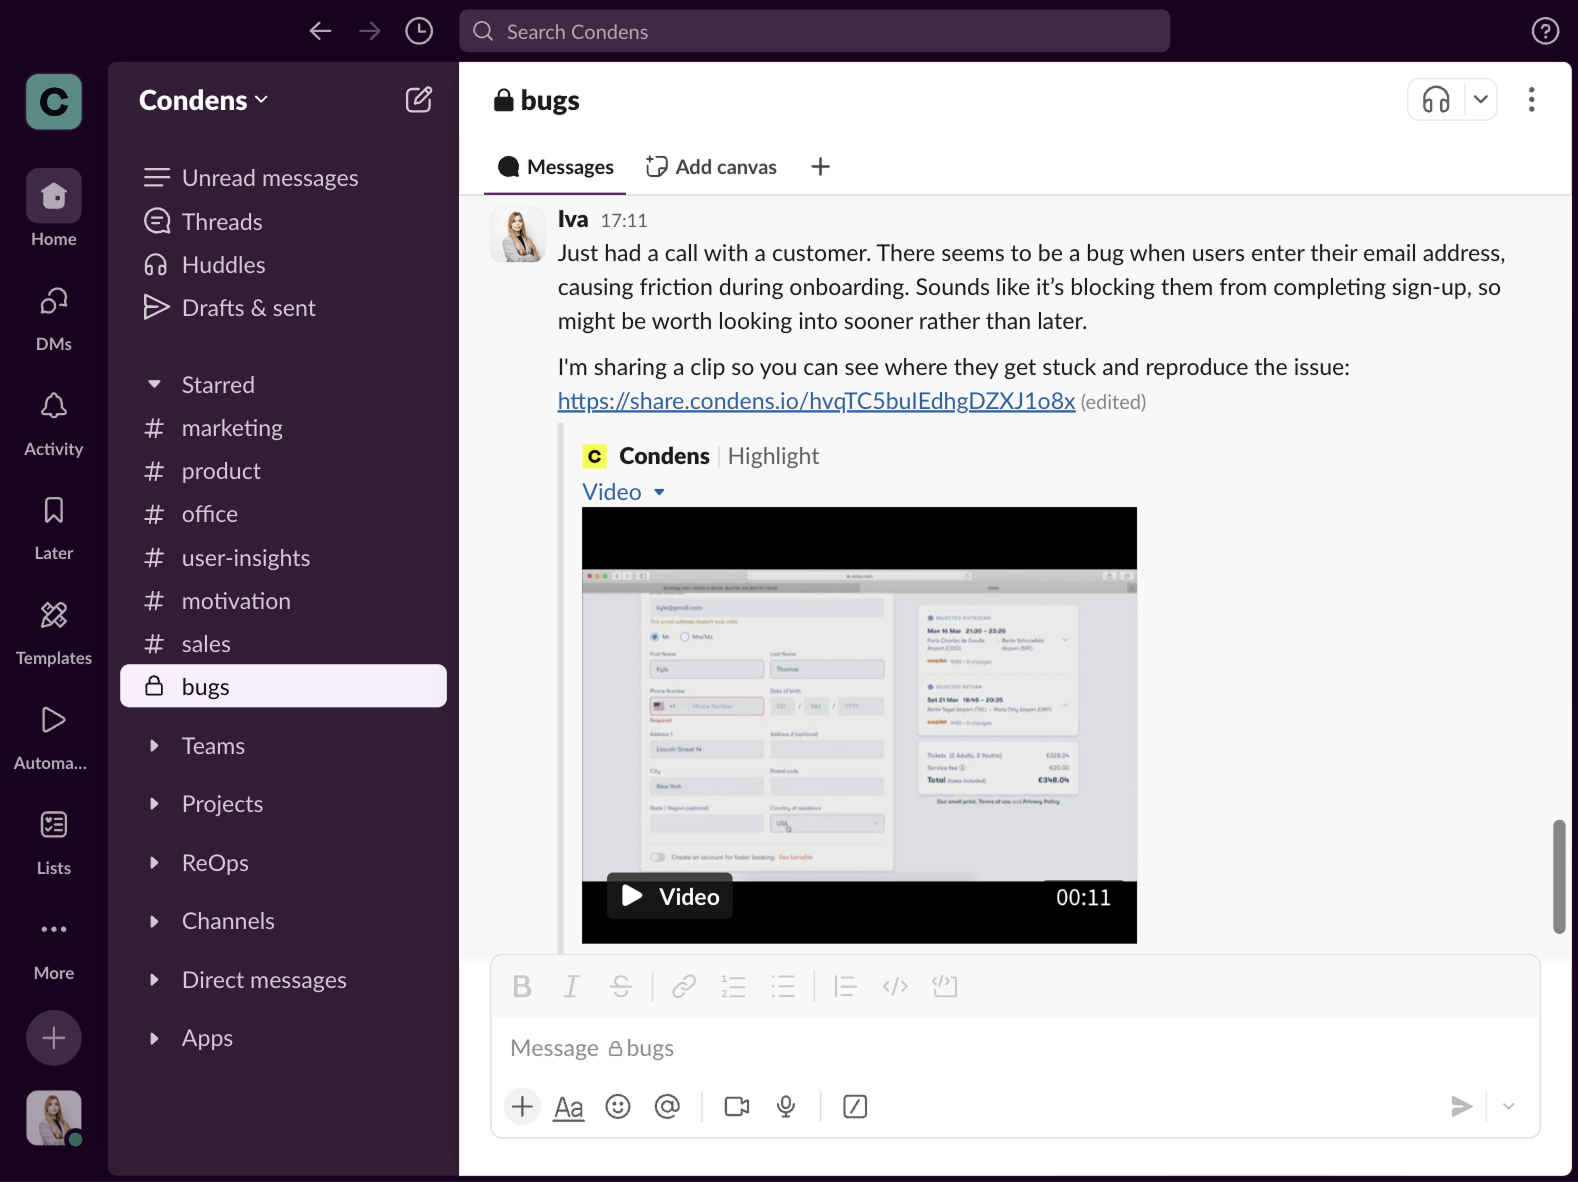The height and width of the screenshot is (1182, 1578).
Task: Open DMs in the left rail
Action: click(x=54, y=319)
